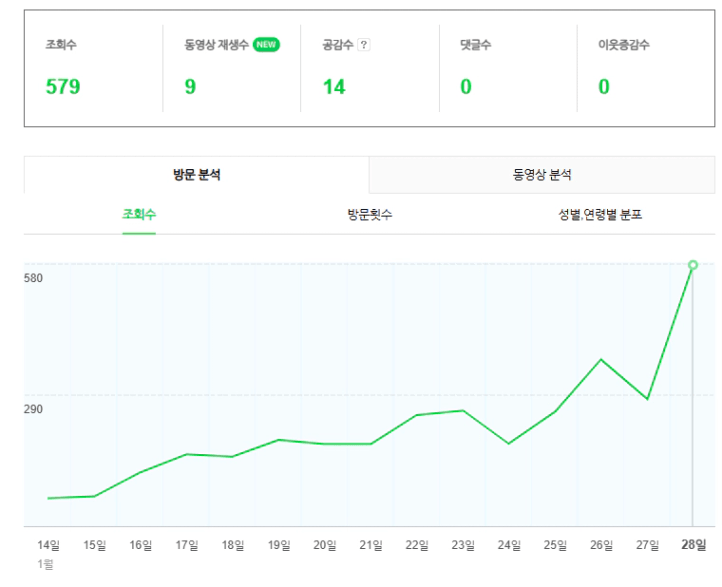Click the highlighted 28일 chart data point

point(692,265)
